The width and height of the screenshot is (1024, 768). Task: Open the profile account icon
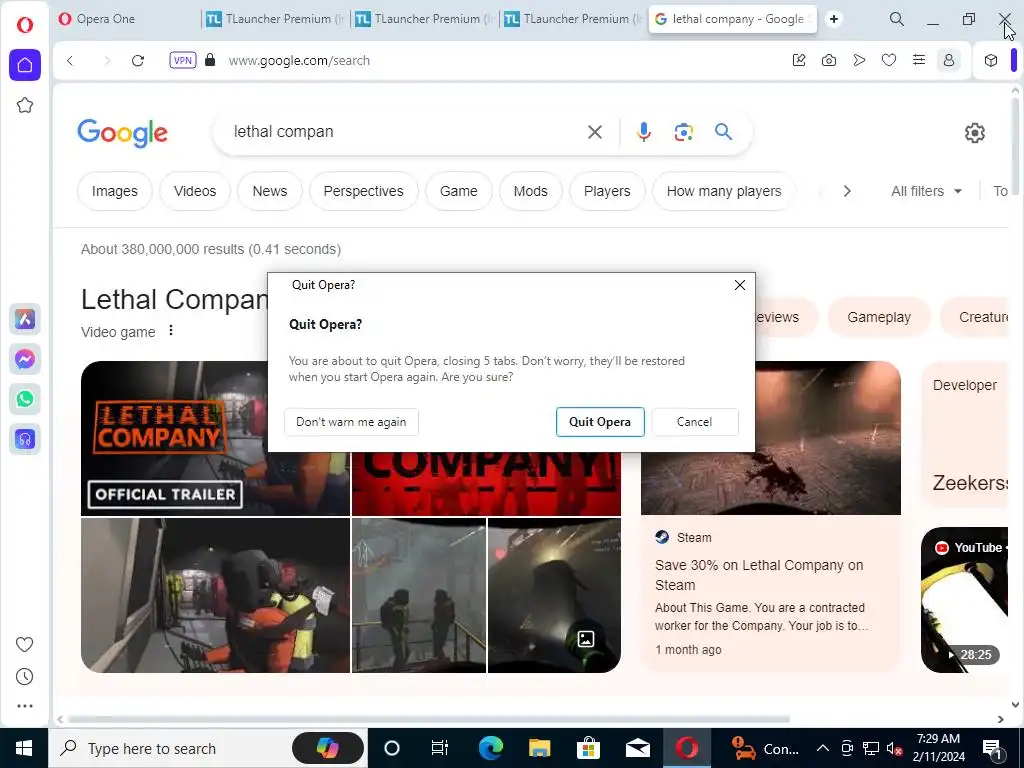949,60
